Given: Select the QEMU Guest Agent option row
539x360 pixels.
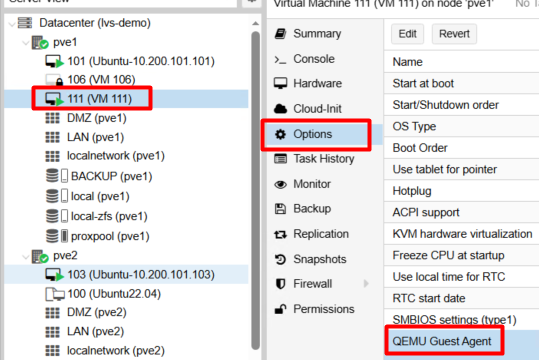Looking at the screenshot, I should click(461, 341).
